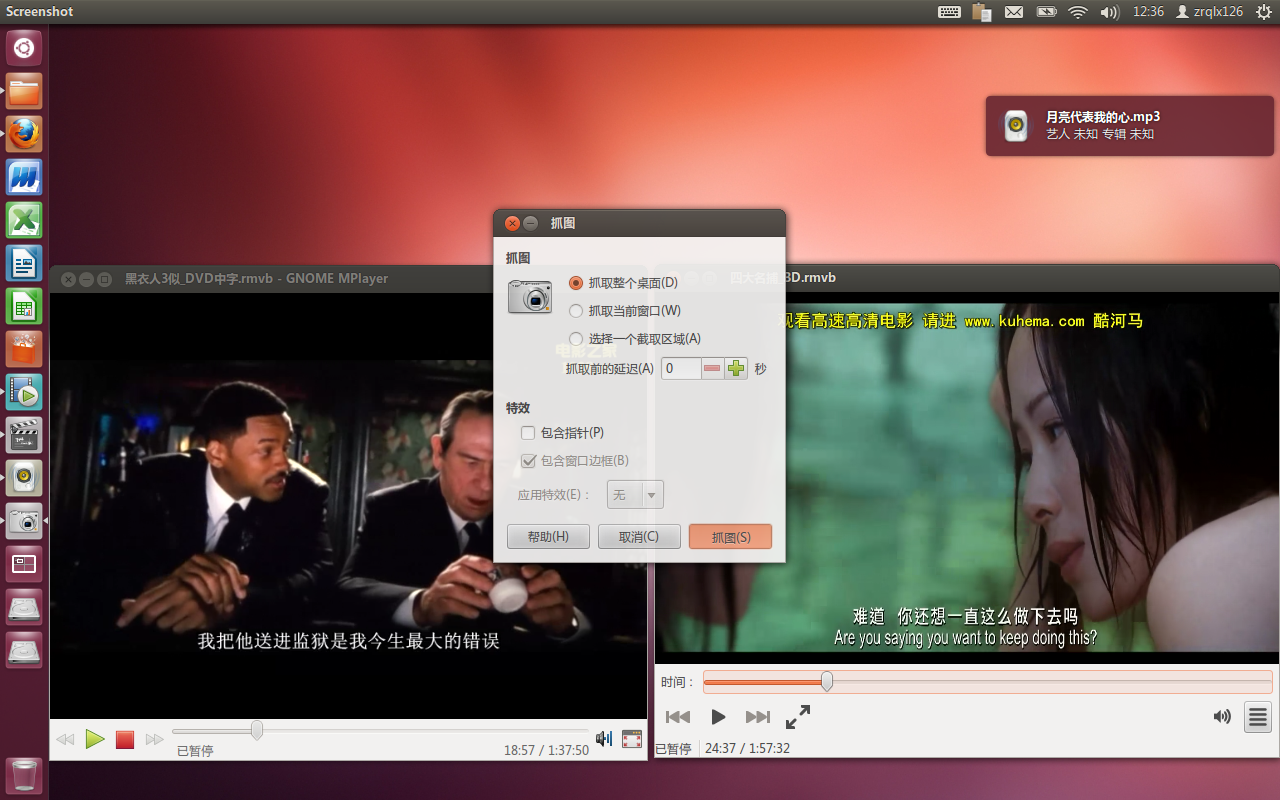Open Ubuntu Software Center shopping bag icon
Viewport: 1280px width, 800px height.
click(x=24, y=349)
